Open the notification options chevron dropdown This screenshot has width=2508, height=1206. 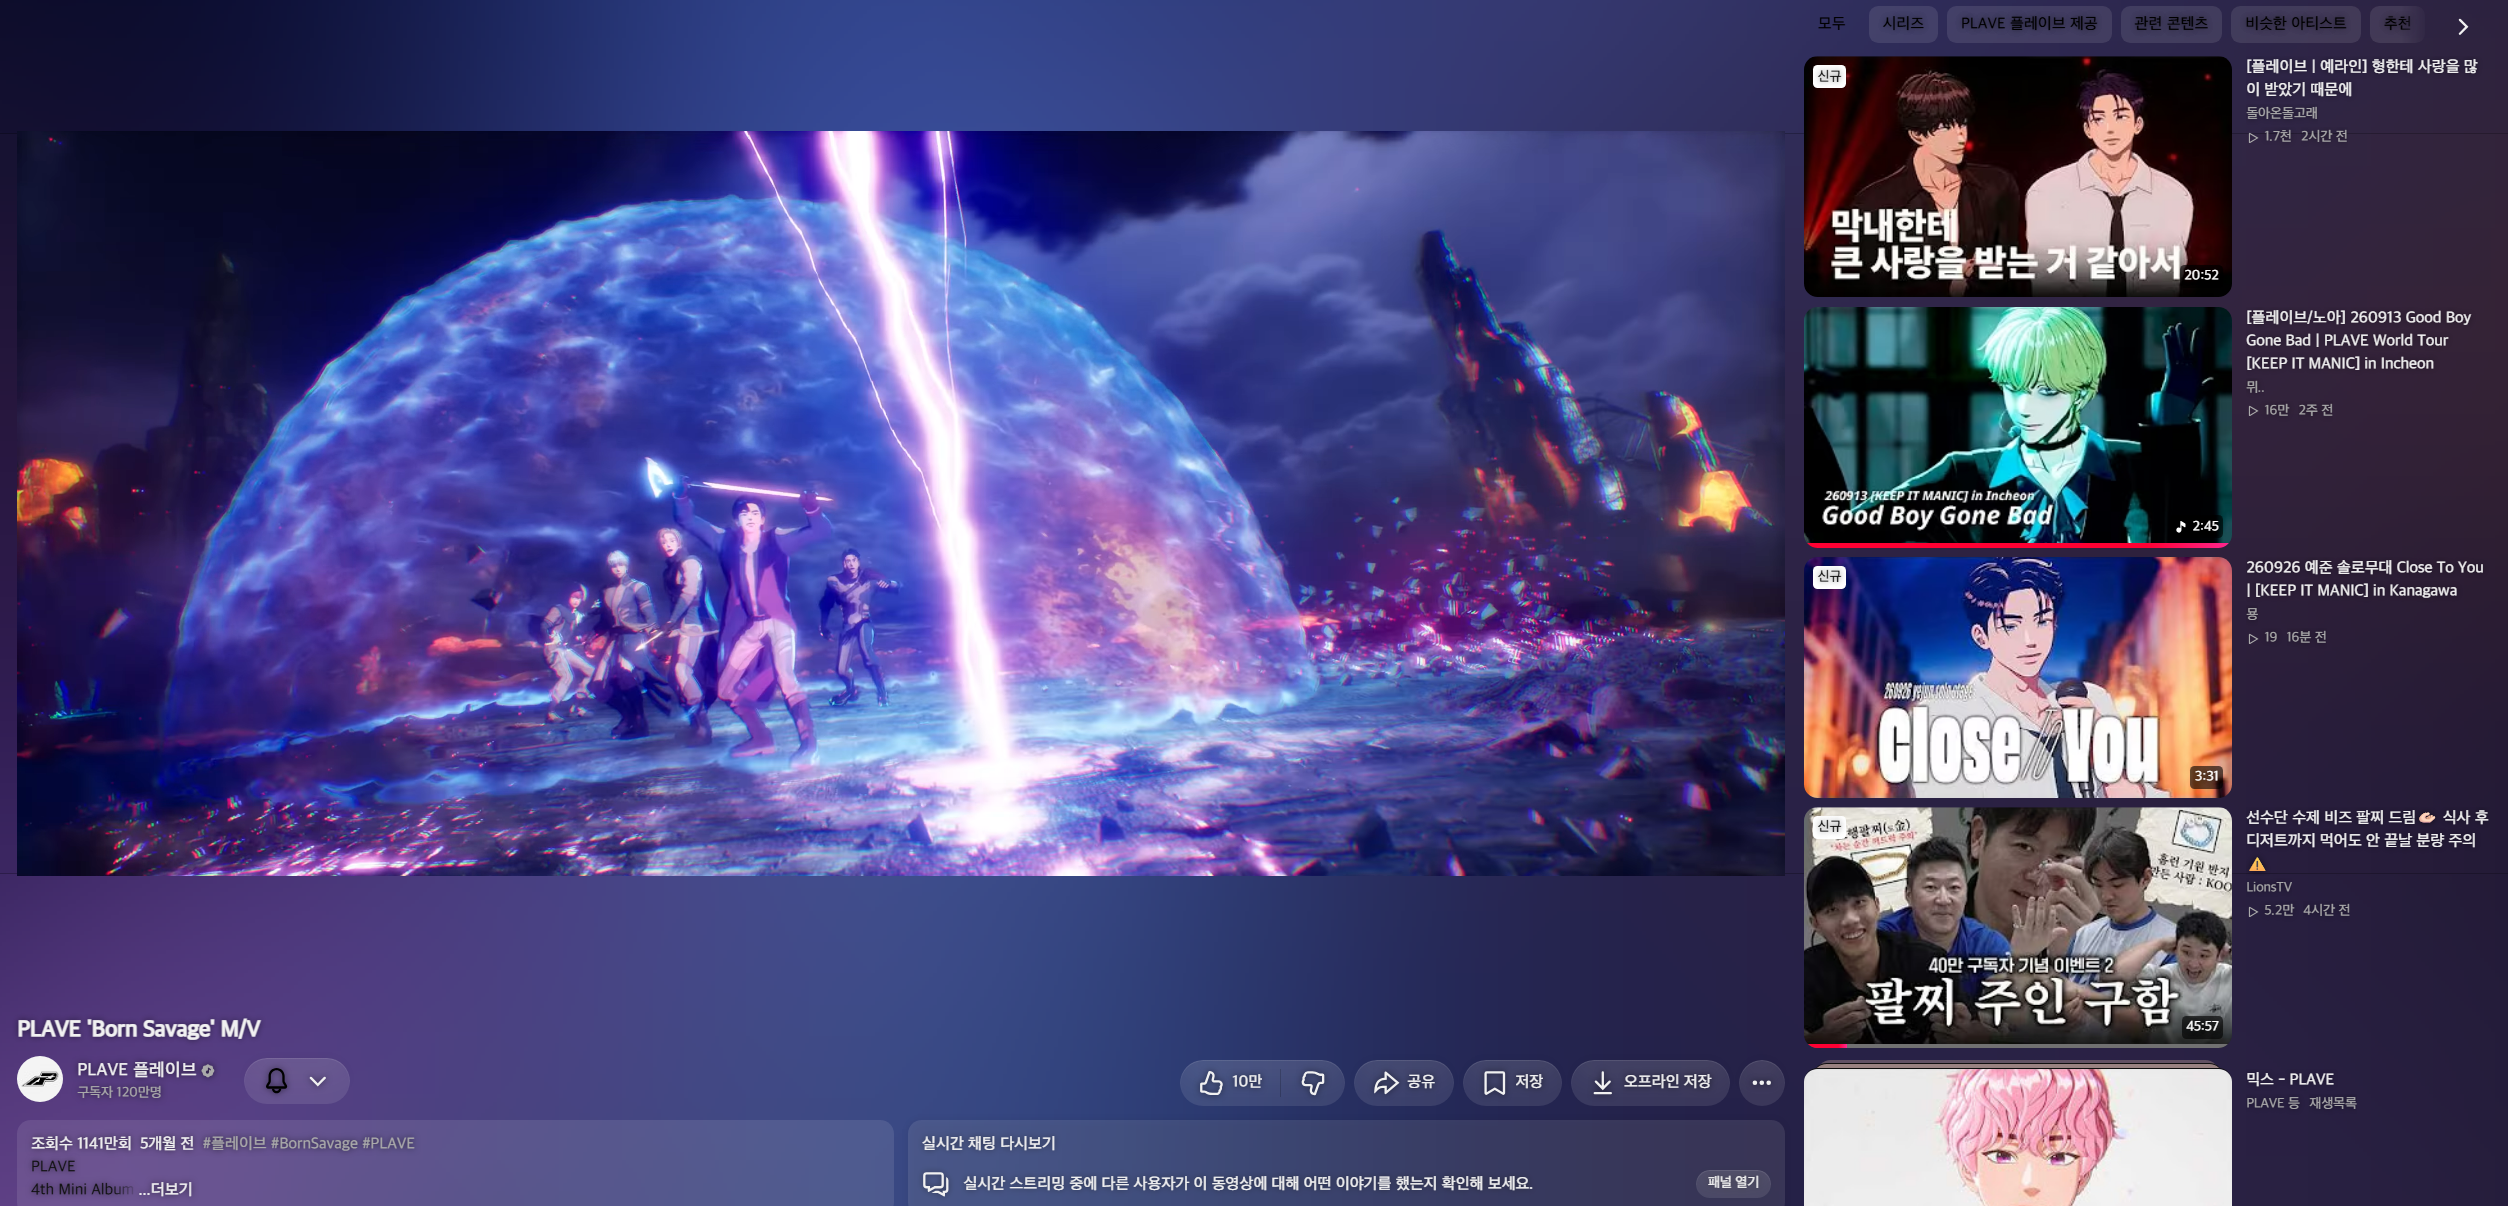(318, 1081)
